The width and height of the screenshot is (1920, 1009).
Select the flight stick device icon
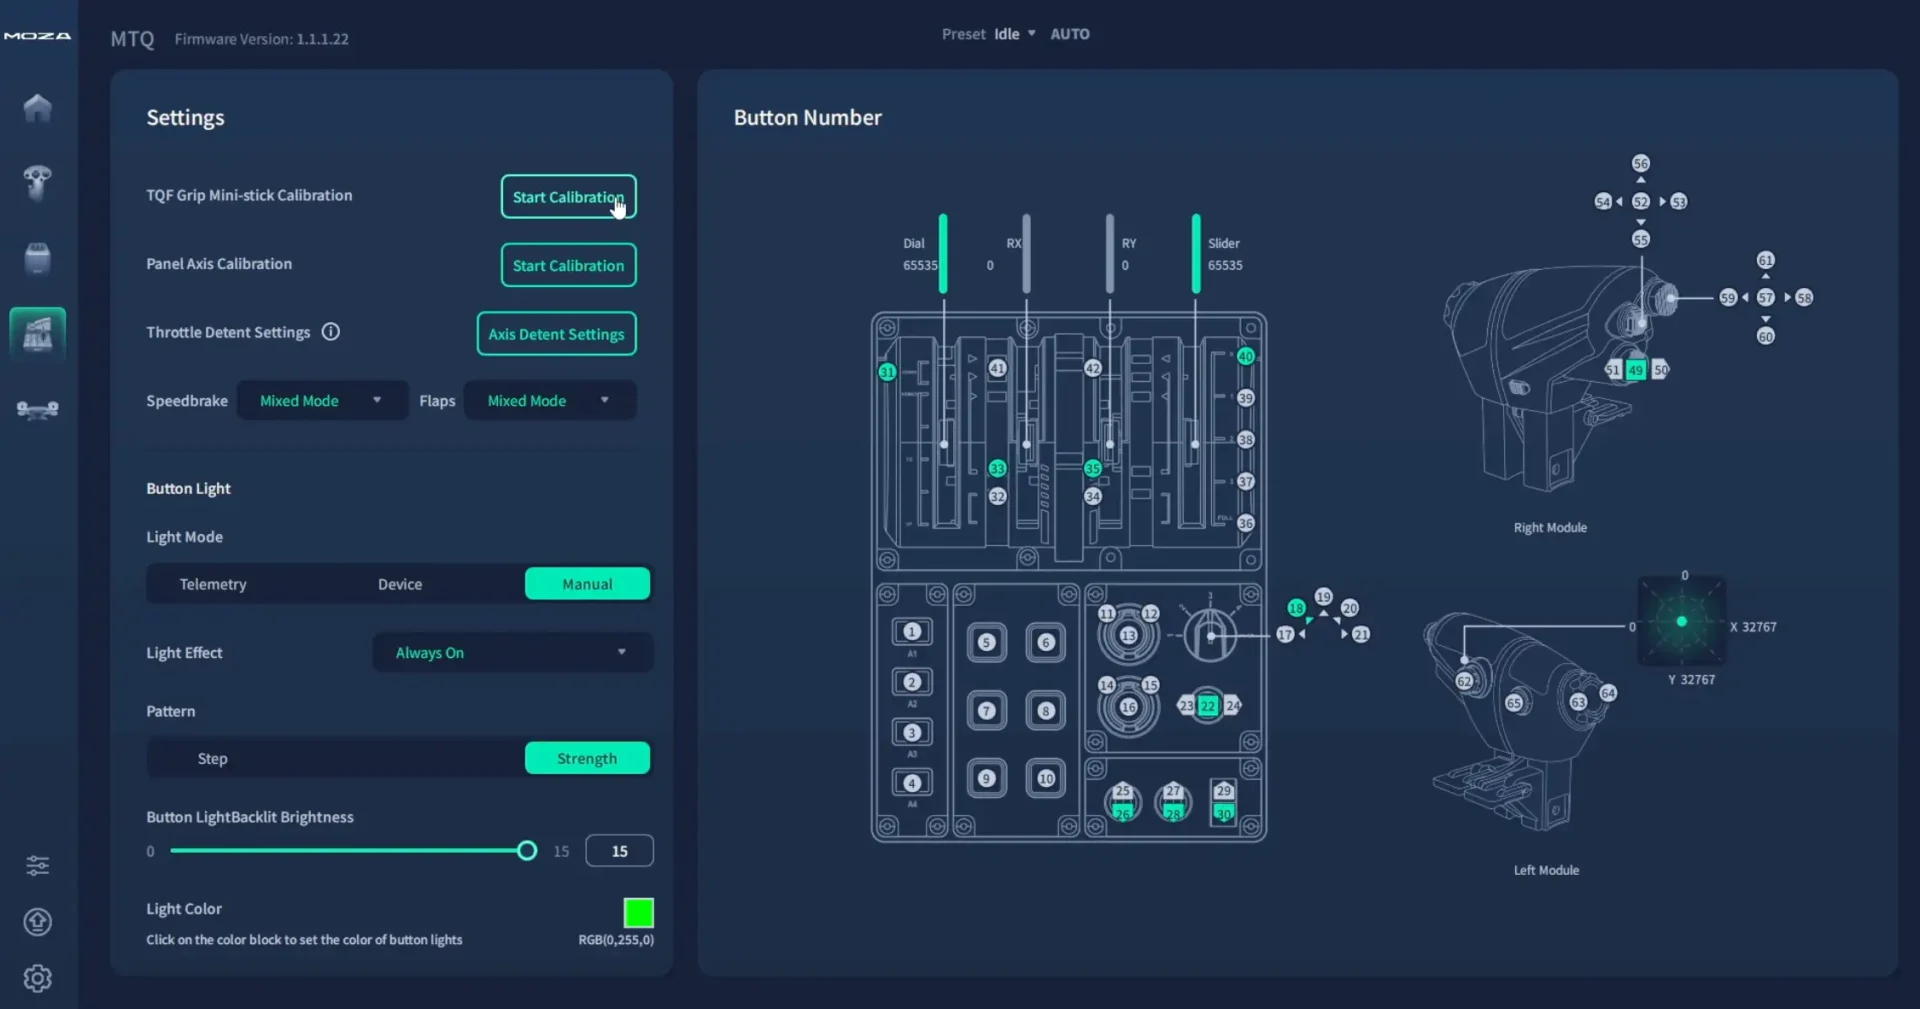tap(37, 182)
